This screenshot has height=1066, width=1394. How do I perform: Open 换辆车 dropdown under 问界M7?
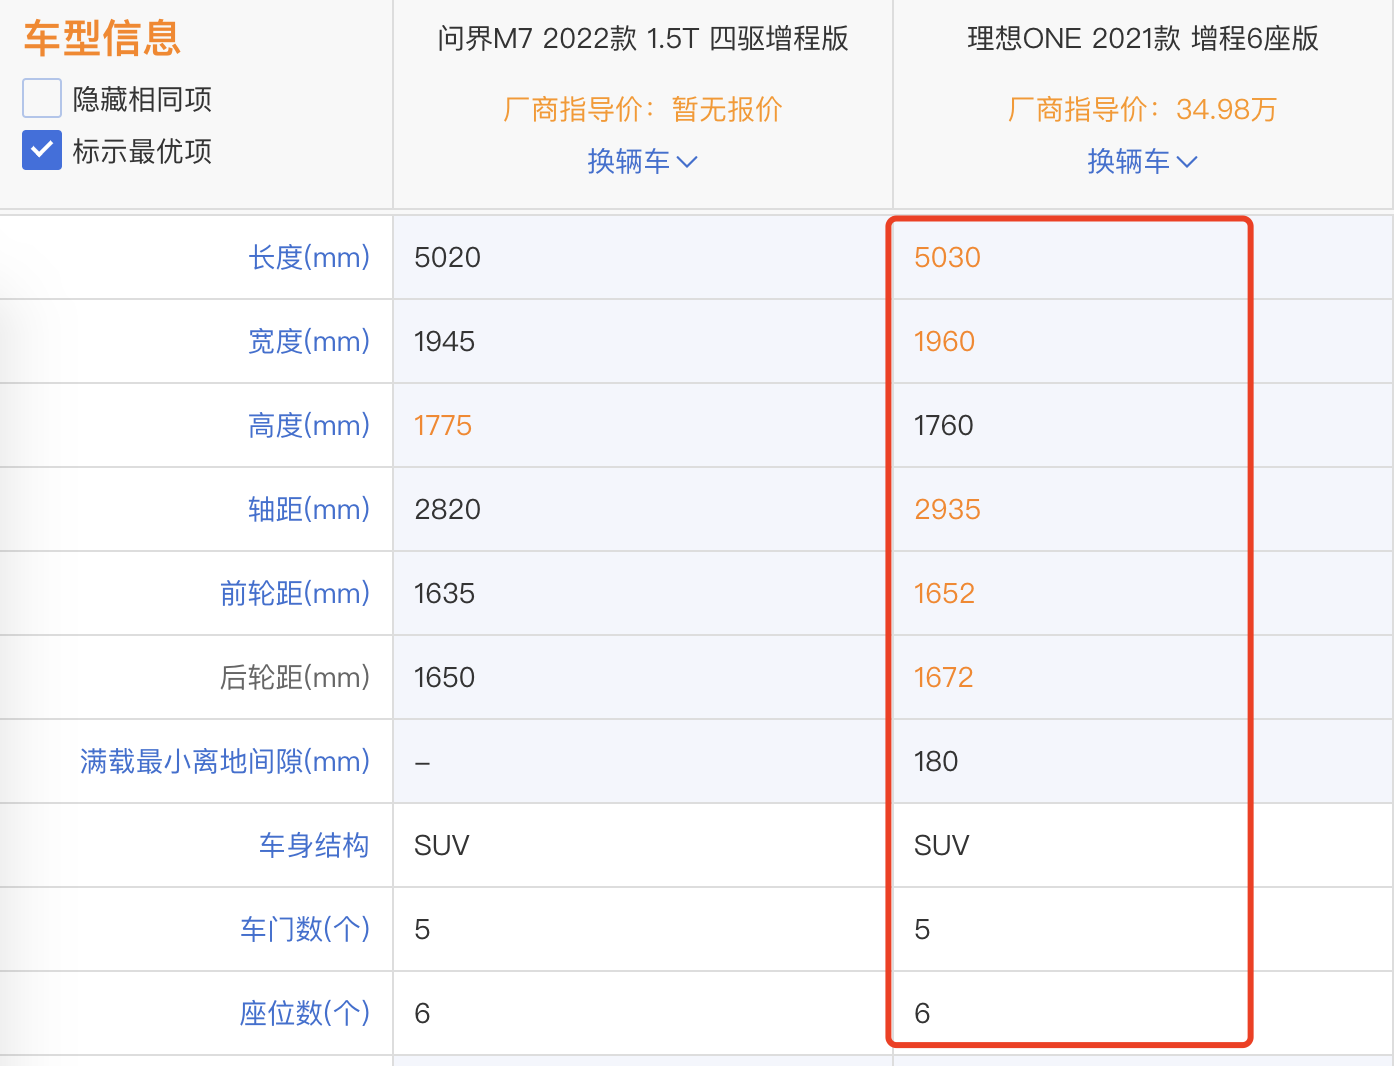(642, 161)
